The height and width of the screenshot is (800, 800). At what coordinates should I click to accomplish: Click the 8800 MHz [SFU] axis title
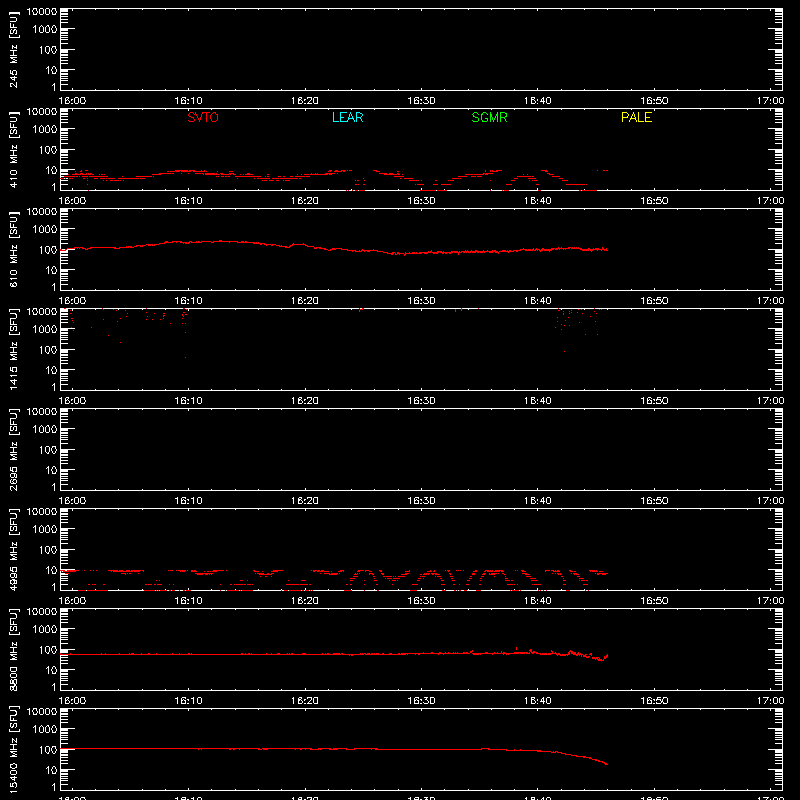13,649
